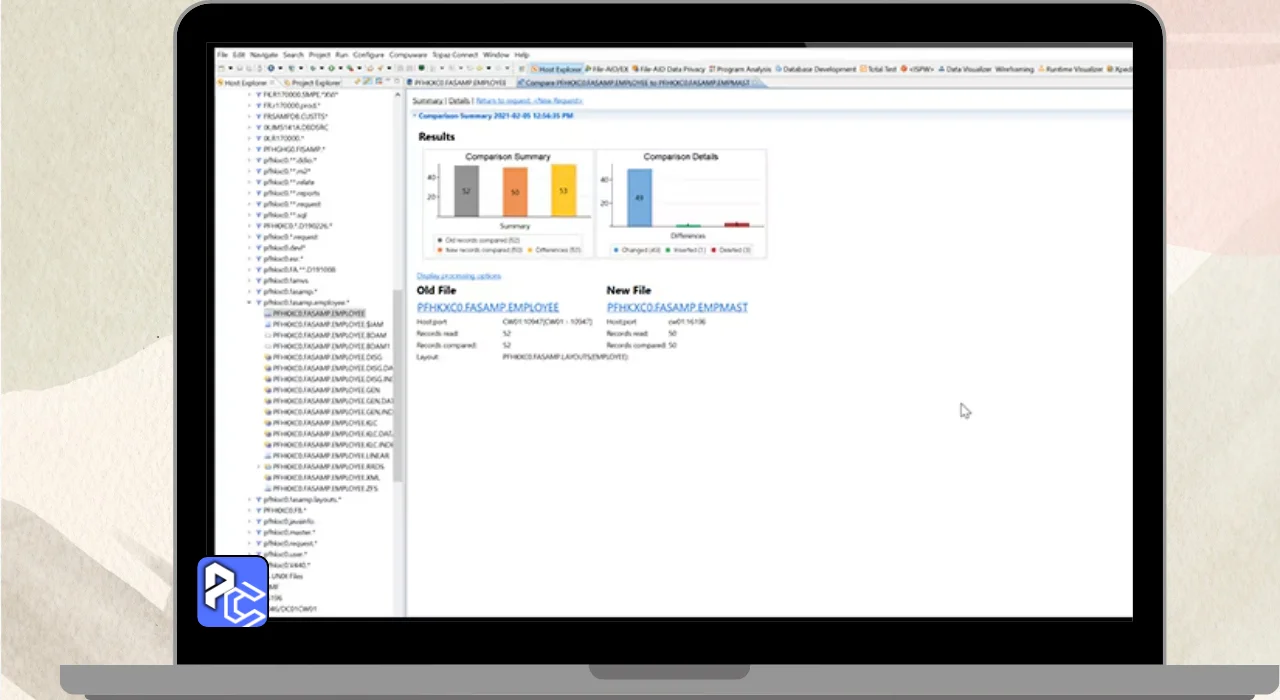Click filter icon of pfhkxc0.javainfo row
Viewport: 1280px width, 700px height.
[259, 521]
